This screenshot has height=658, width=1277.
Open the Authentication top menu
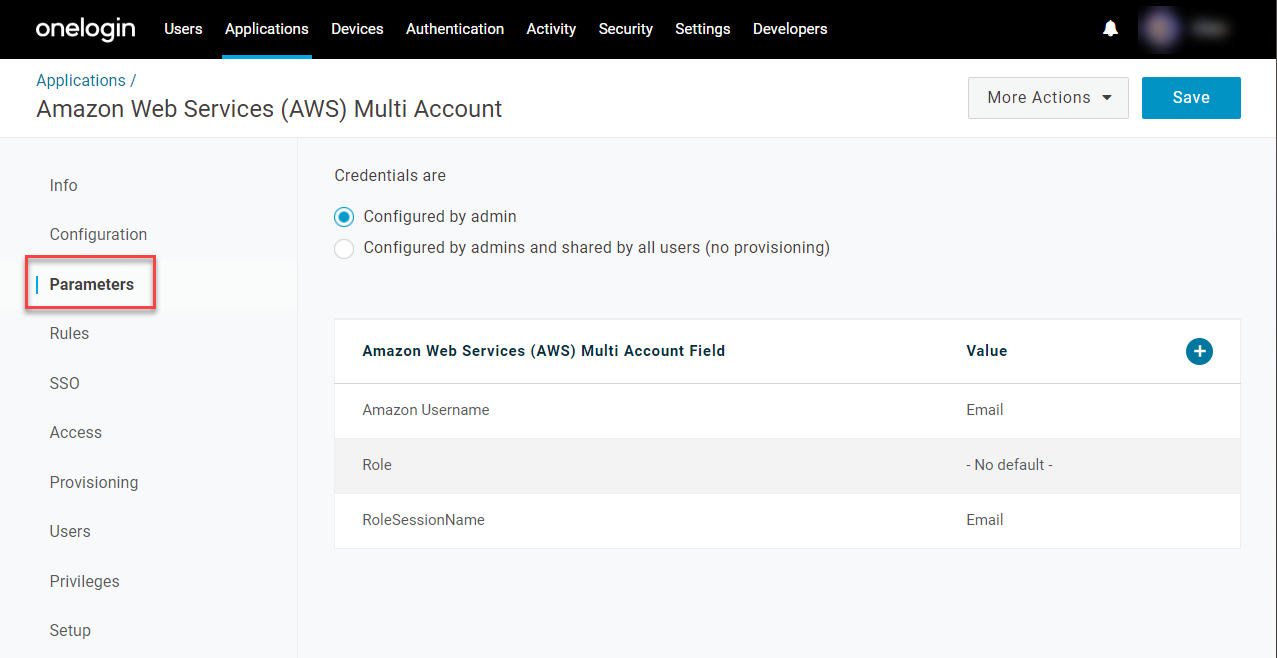(x=455, y=29)
